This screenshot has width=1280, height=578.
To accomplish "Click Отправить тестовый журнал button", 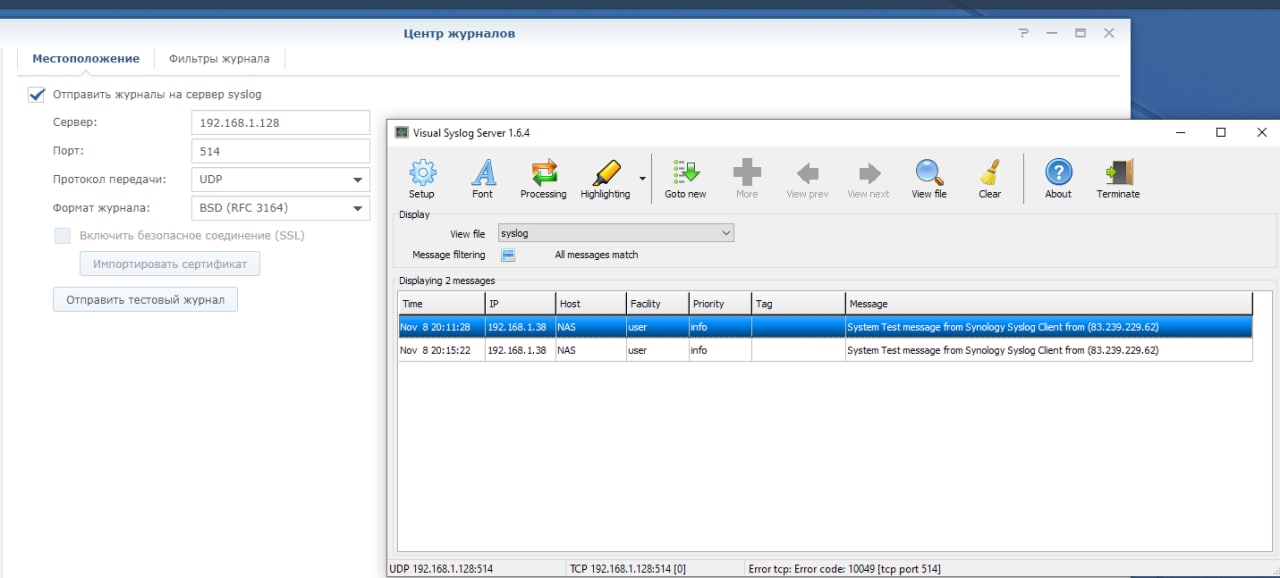I will point(145,299).
